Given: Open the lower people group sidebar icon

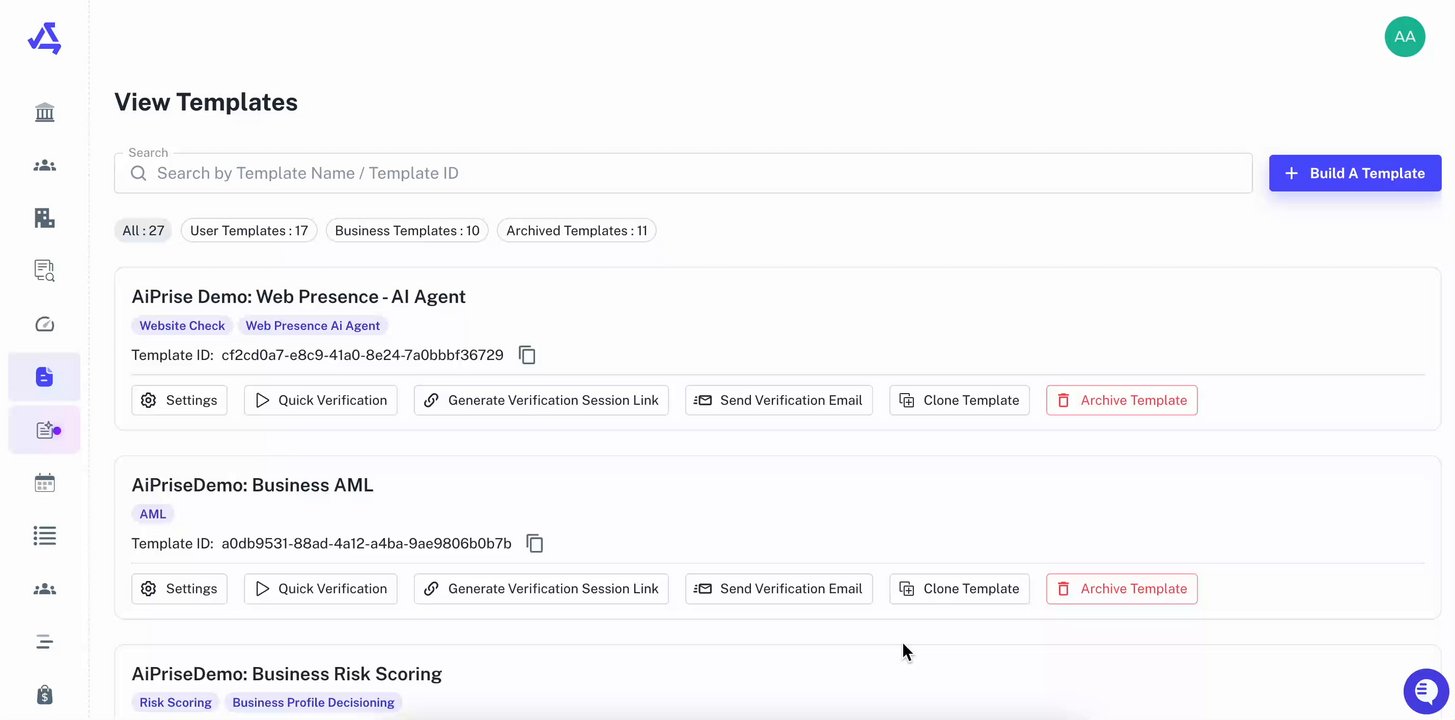Looking at the screenshot, I should [44, 589].
